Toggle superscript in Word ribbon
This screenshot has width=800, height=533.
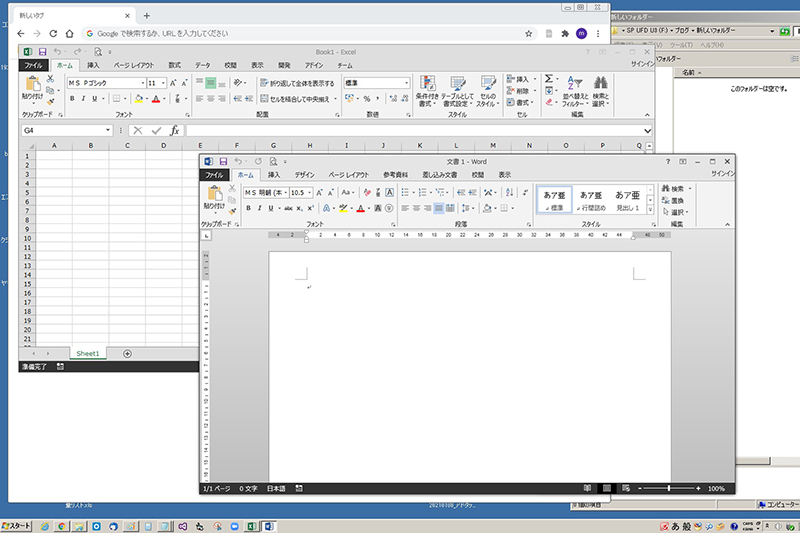coord(310,208)
